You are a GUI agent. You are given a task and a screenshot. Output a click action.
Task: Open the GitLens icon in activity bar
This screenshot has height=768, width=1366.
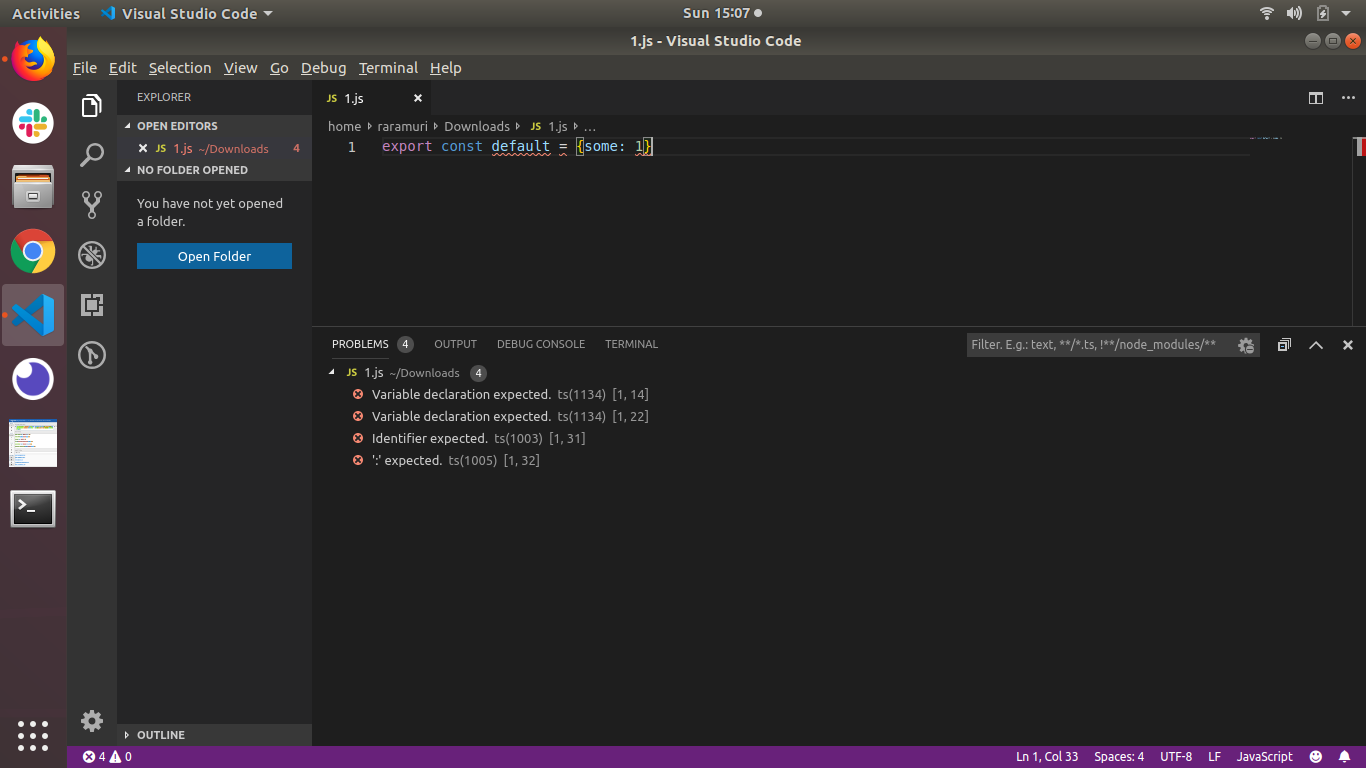tap(92, 355)
